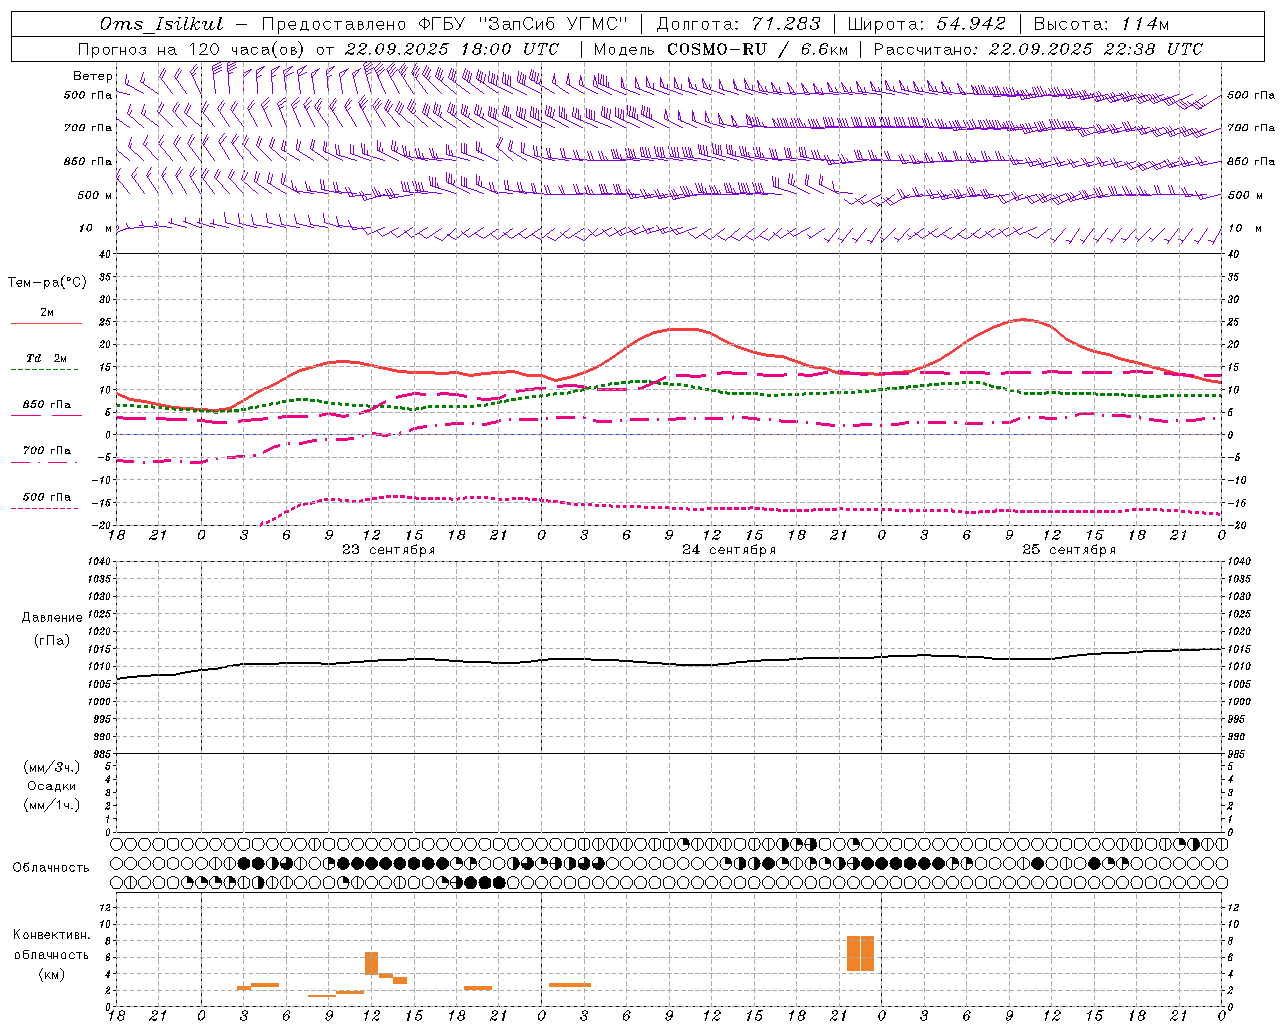The height and width of the screenshot is (1024, 1280).
Task: Click the provider text "ЗапСиб УГМС"
Action: [552, 24]
